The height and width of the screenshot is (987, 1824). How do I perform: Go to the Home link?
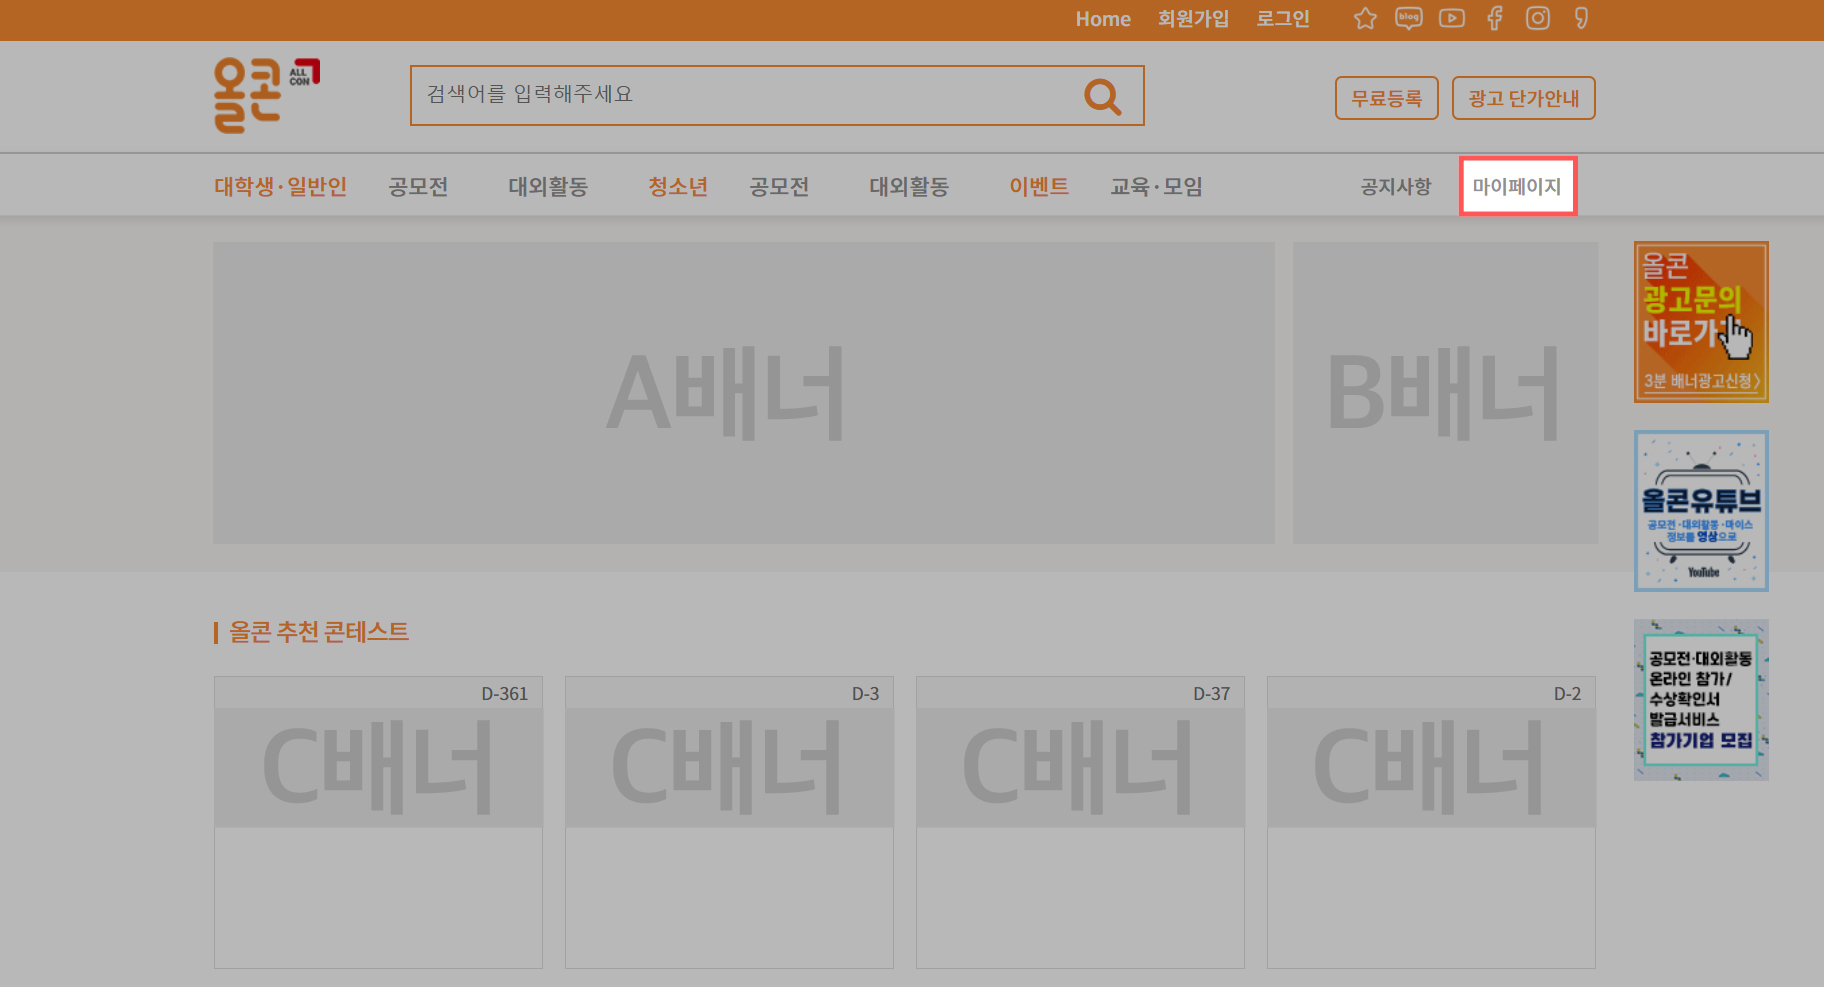[x=1102, y=19]
